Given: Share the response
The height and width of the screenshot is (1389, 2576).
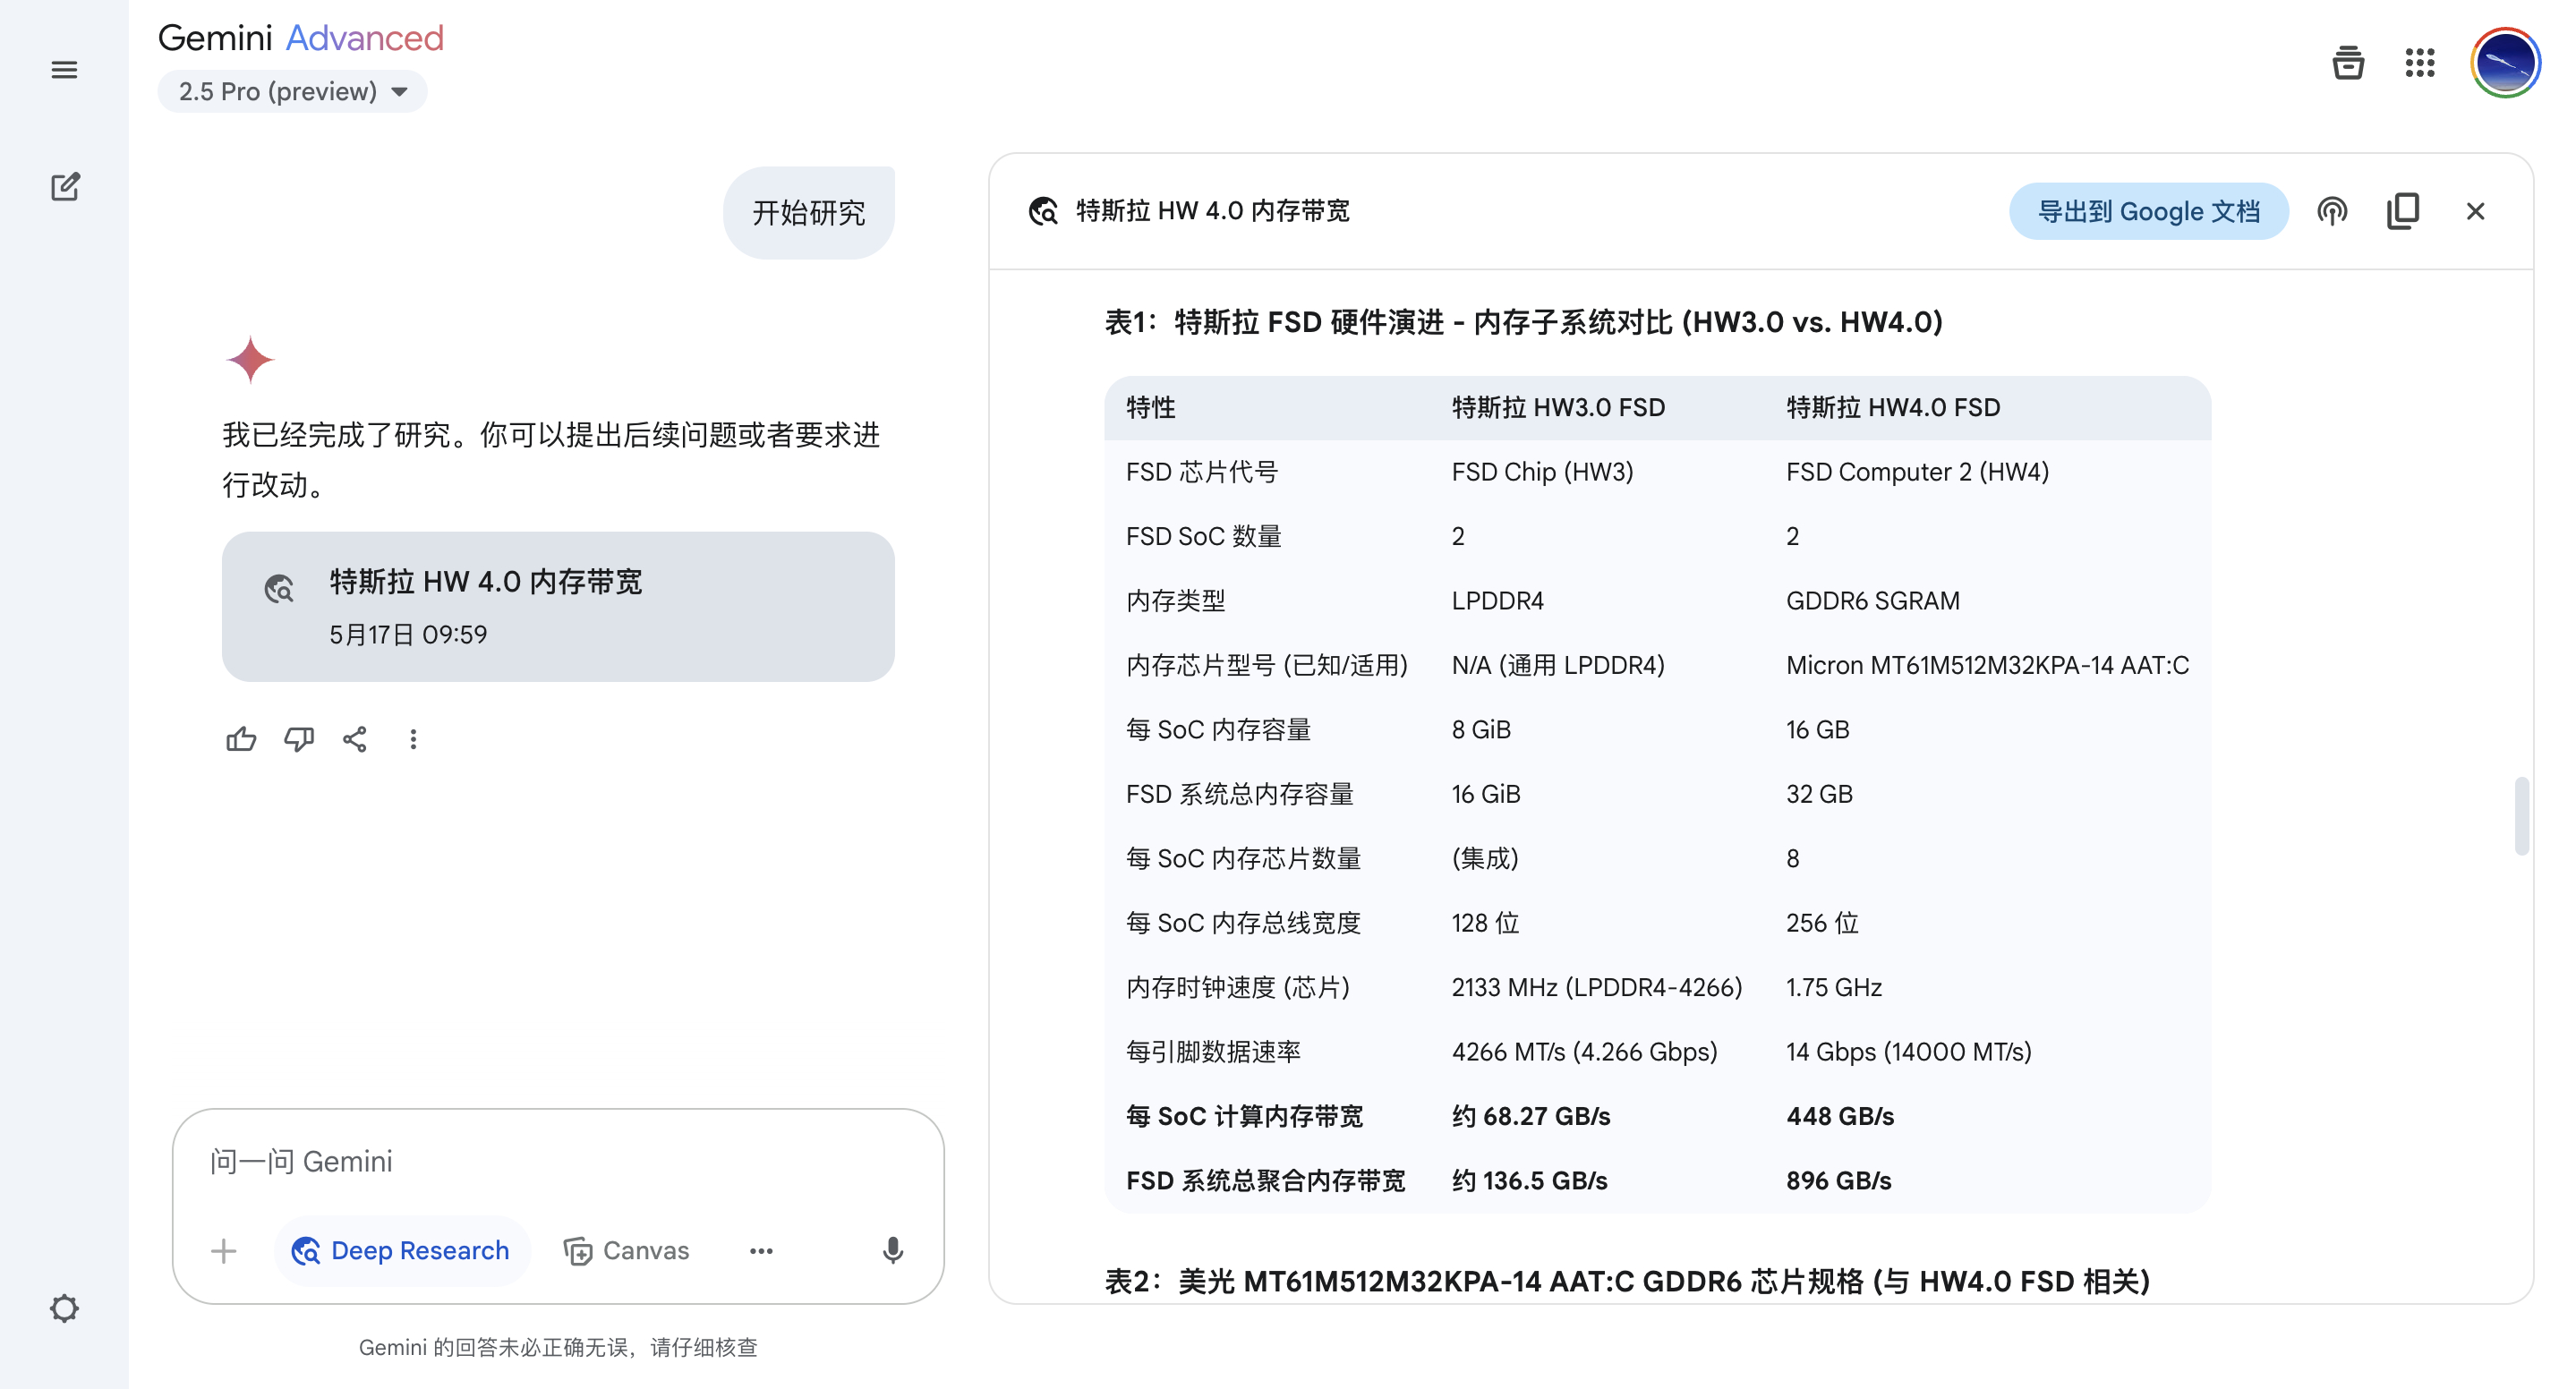Looking at the screenshot, I should 355,739.
